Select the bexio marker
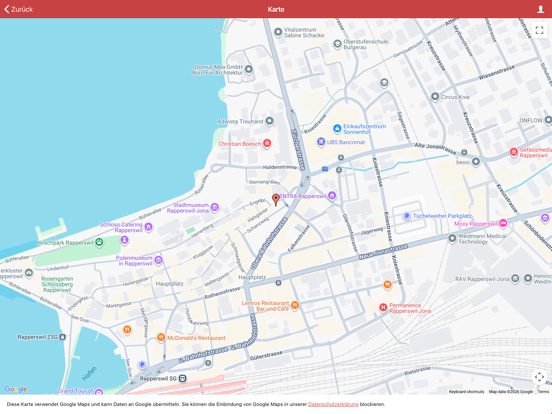This screenshot has height=414, width=552. pos(476,162)
